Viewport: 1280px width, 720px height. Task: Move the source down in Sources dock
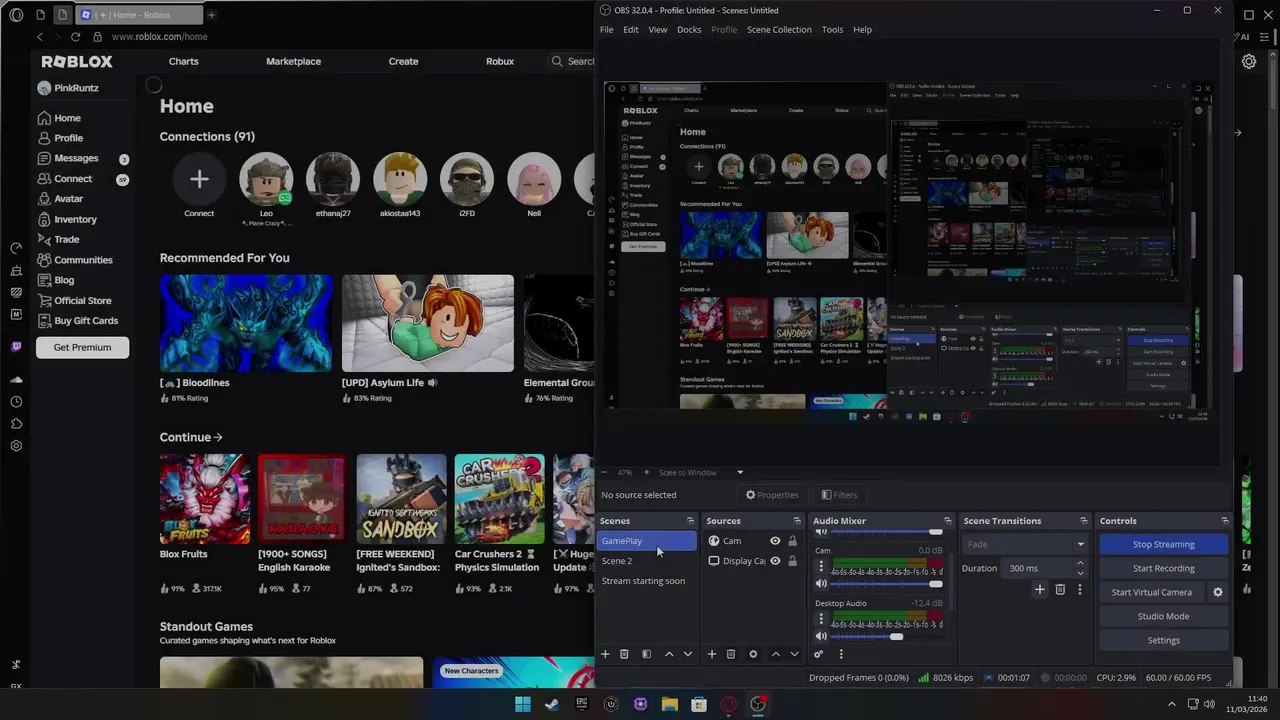coord(794,654)
